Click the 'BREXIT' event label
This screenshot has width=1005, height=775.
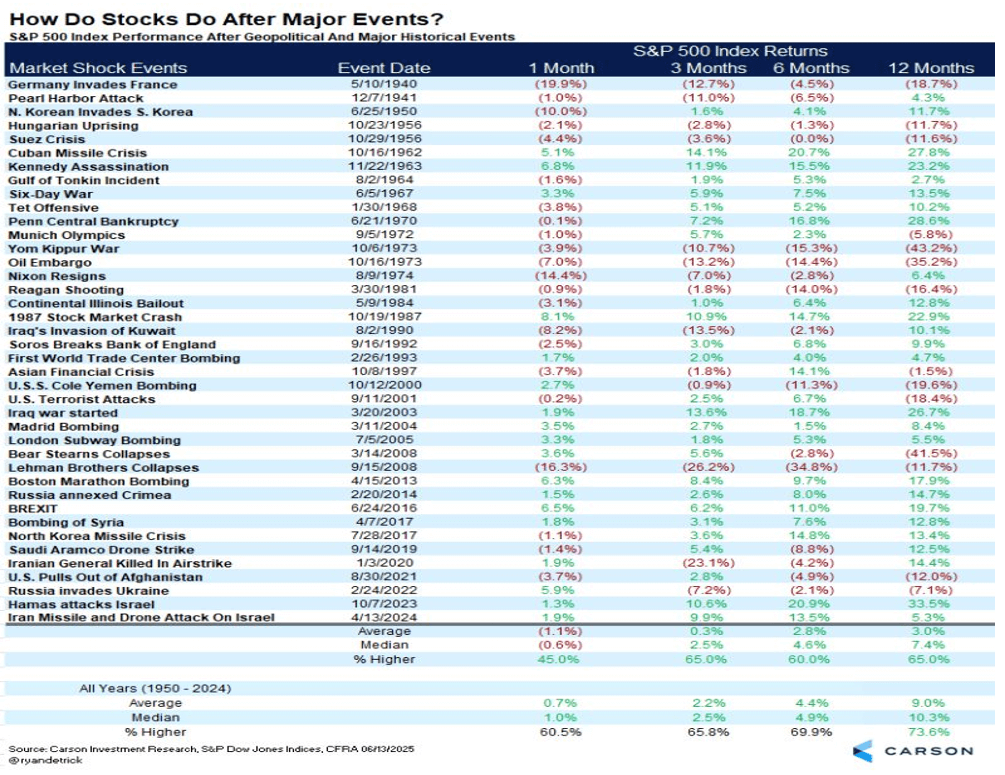33,509
